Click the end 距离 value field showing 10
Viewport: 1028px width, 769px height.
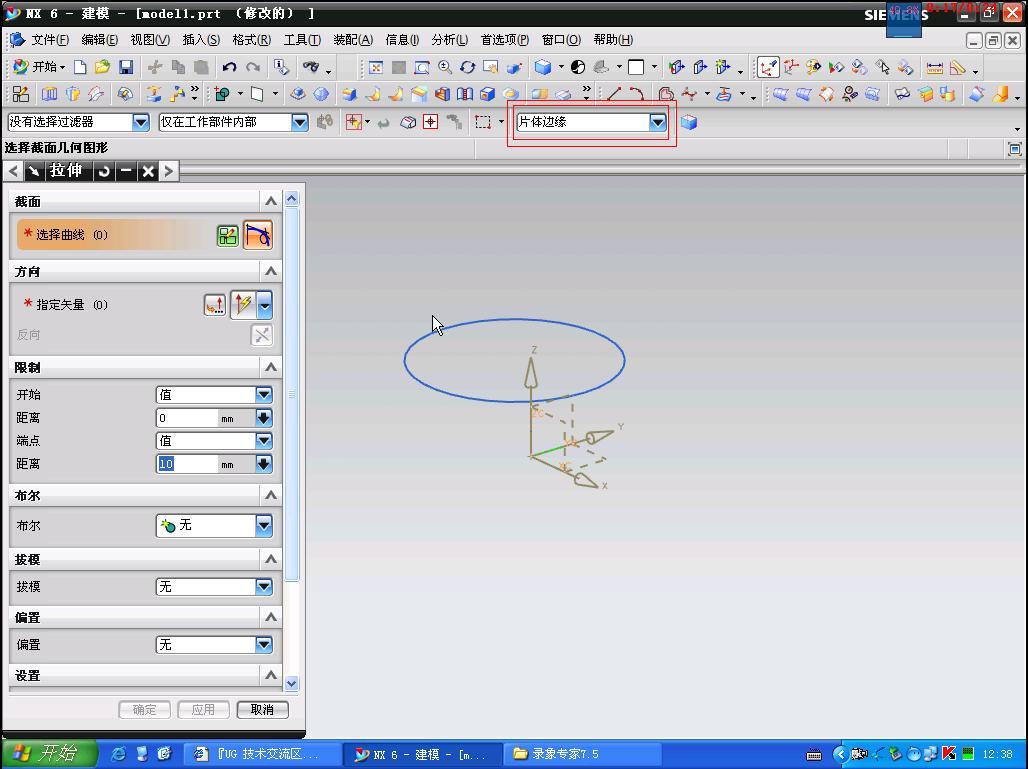tap(187, 464)
